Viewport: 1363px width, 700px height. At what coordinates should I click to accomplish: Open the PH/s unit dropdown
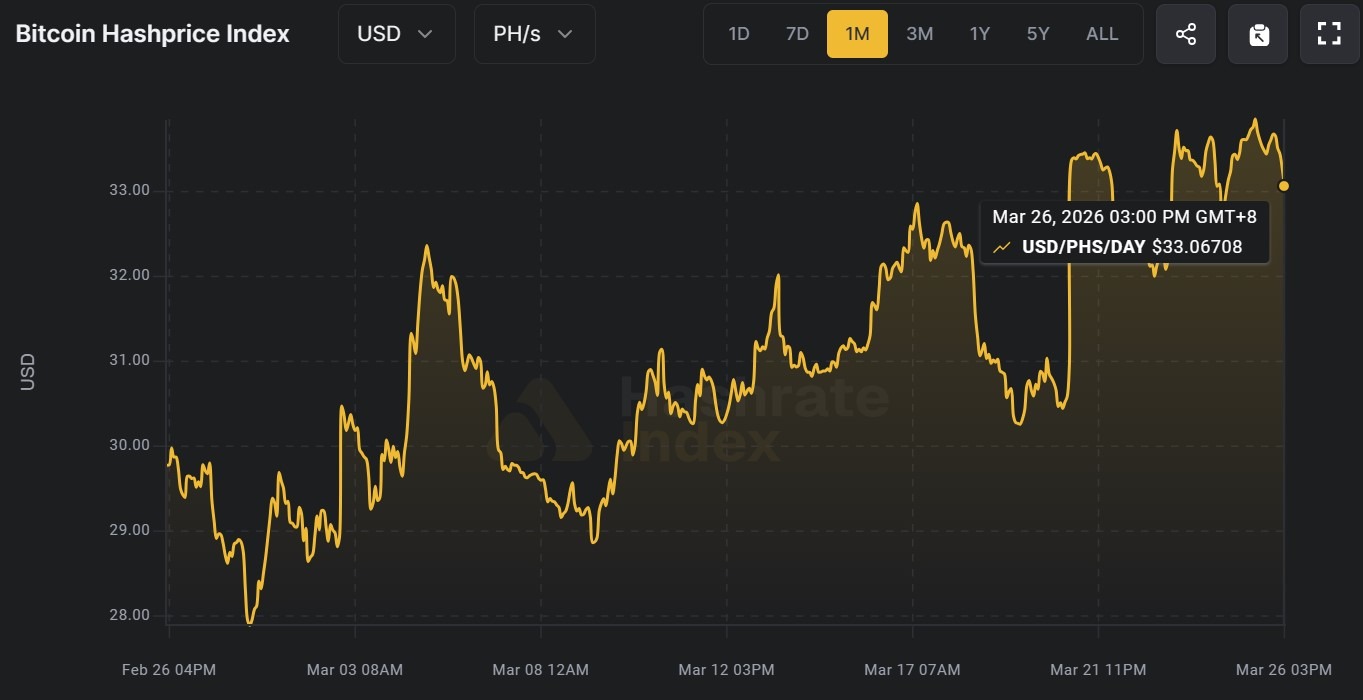(534, 33)
